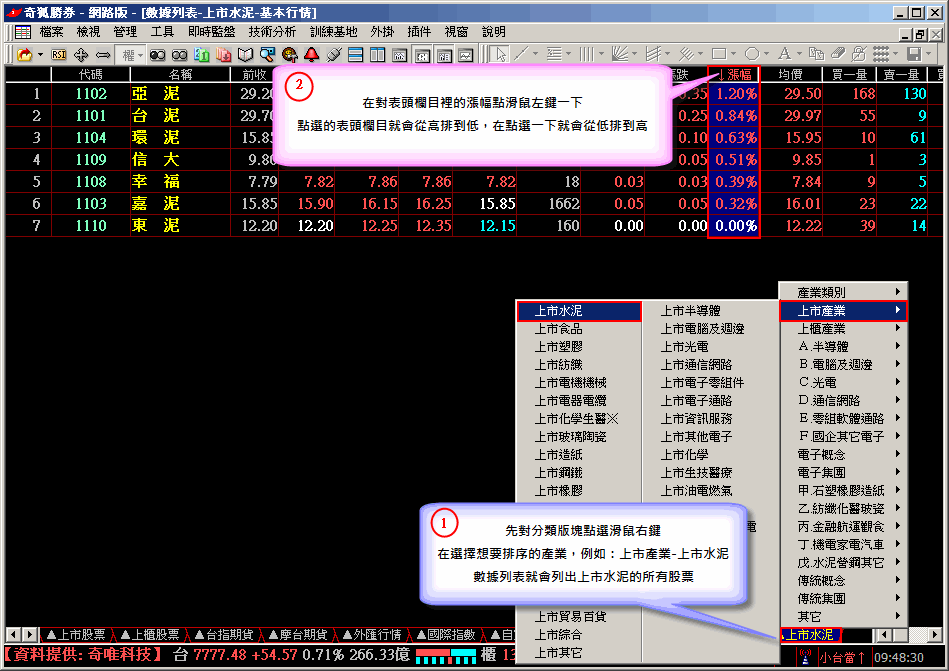Viewport: 949px width, 671px height.
Task: Click the RSI indicator toolbar icon
Action: coord(58,54)
